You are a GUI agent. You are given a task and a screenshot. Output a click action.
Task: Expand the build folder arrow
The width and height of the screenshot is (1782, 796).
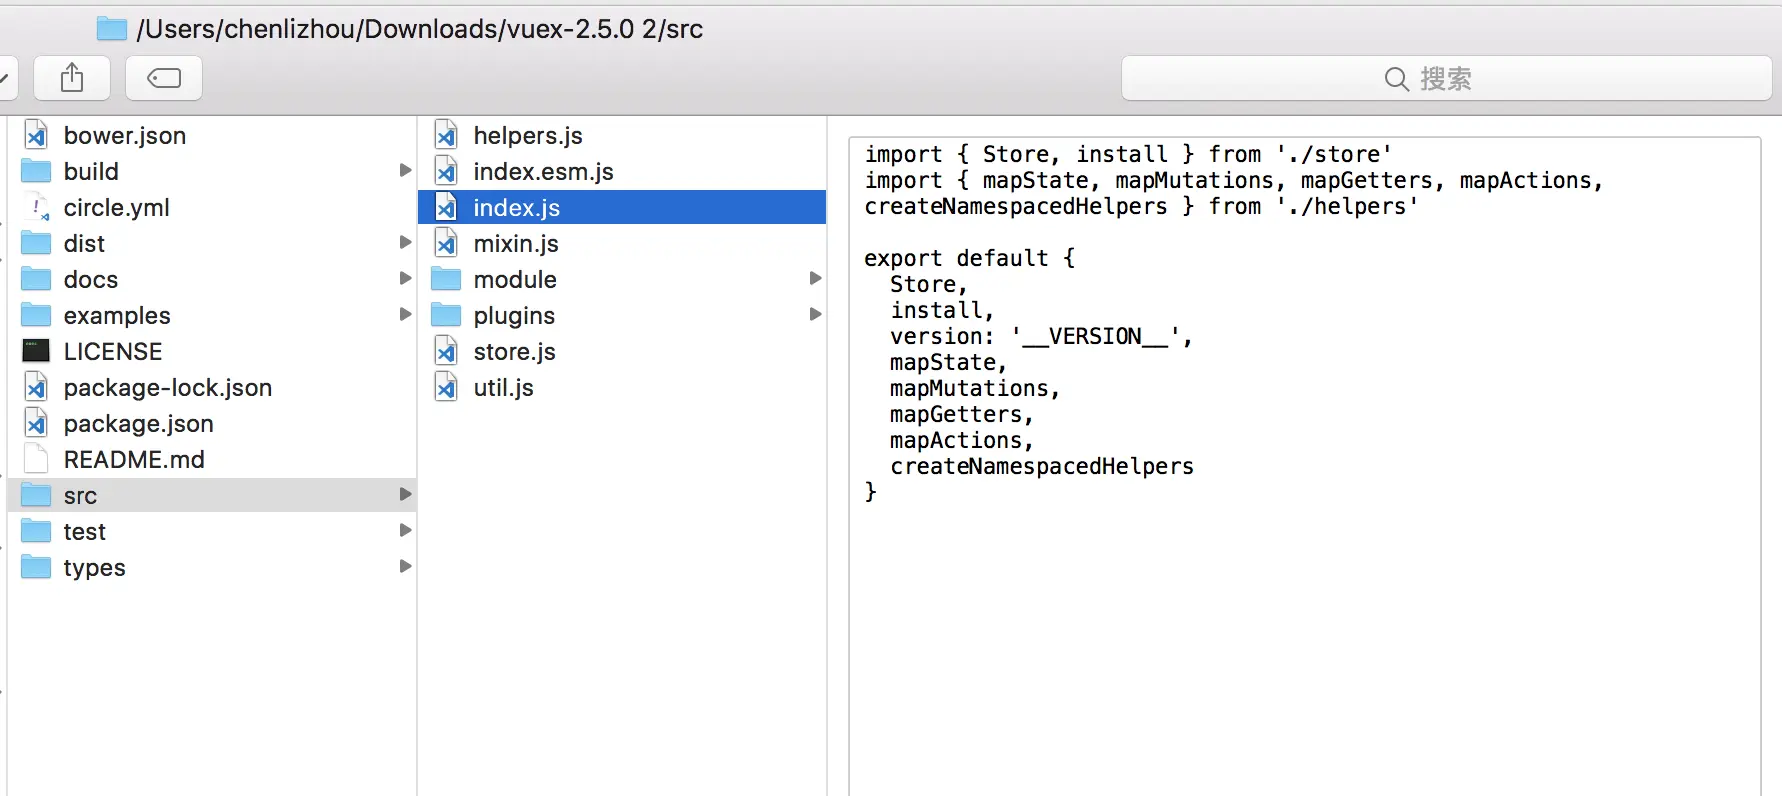(405, 170)
